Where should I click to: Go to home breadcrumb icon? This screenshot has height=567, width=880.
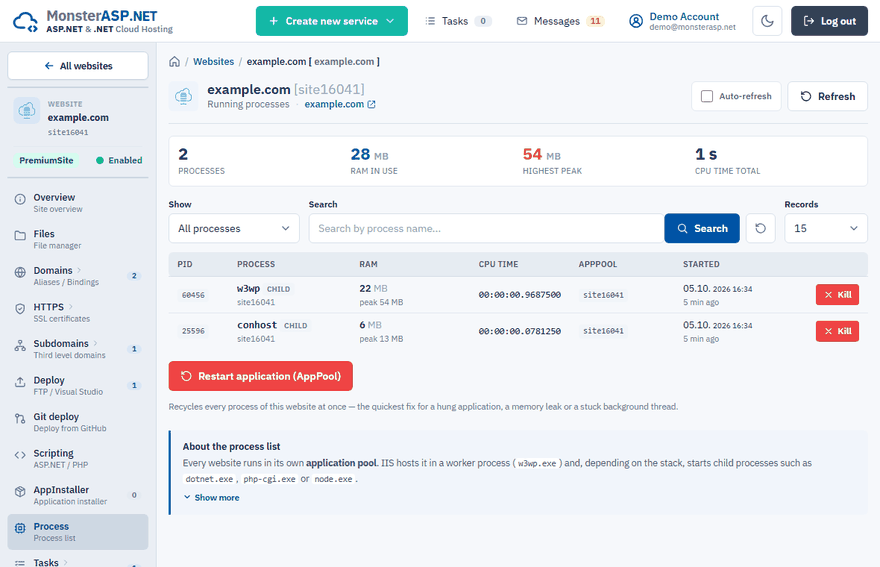point(175,62)
